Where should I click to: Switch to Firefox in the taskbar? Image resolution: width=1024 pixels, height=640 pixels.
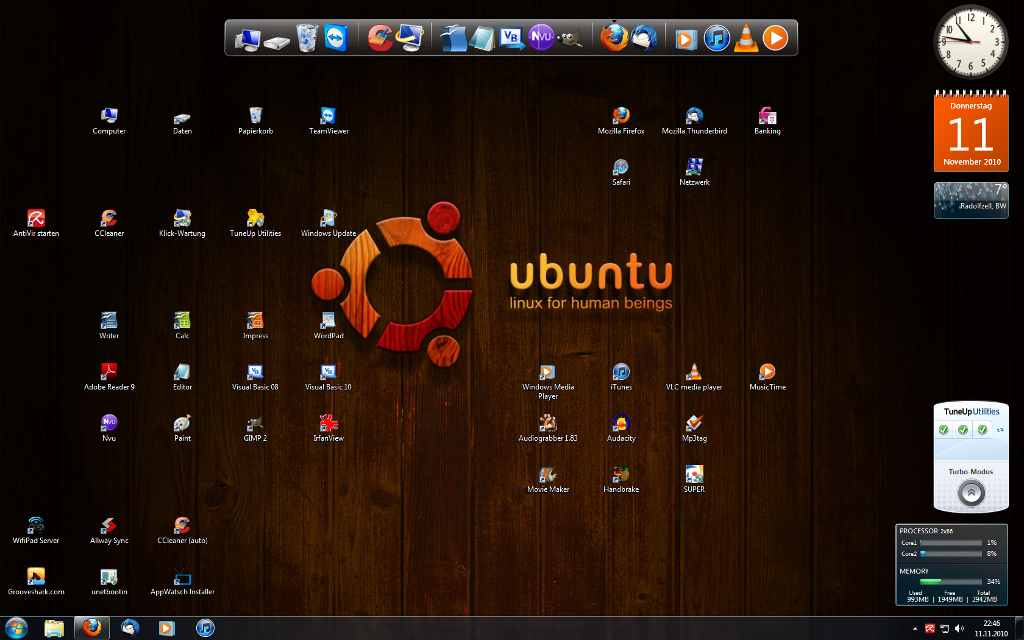click(92, 628)
